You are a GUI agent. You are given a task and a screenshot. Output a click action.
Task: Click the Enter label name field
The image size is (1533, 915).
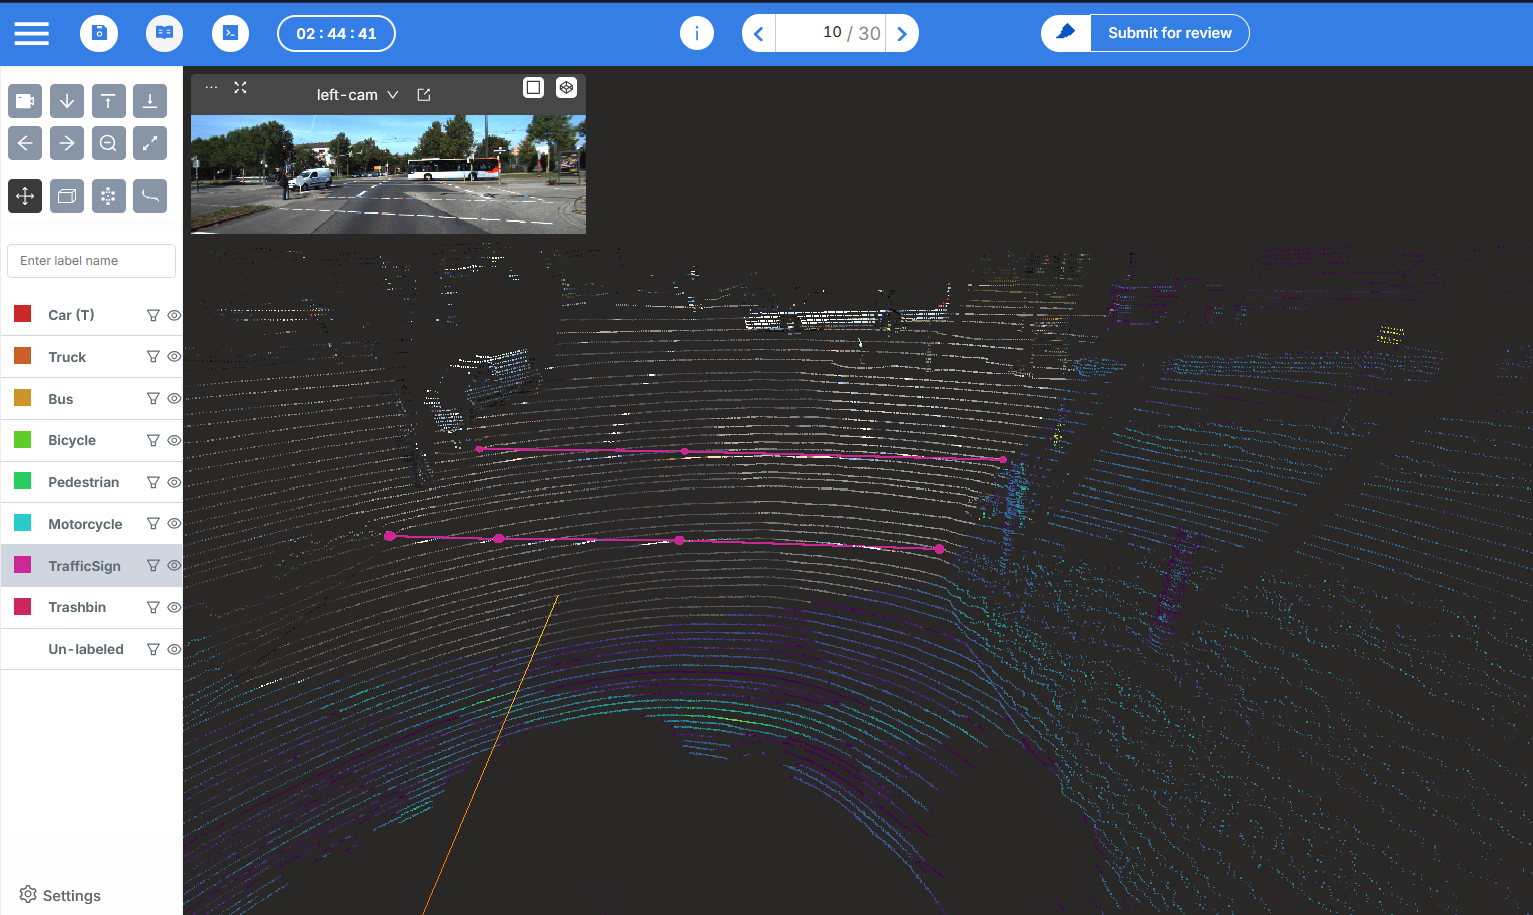pos(91,261)
